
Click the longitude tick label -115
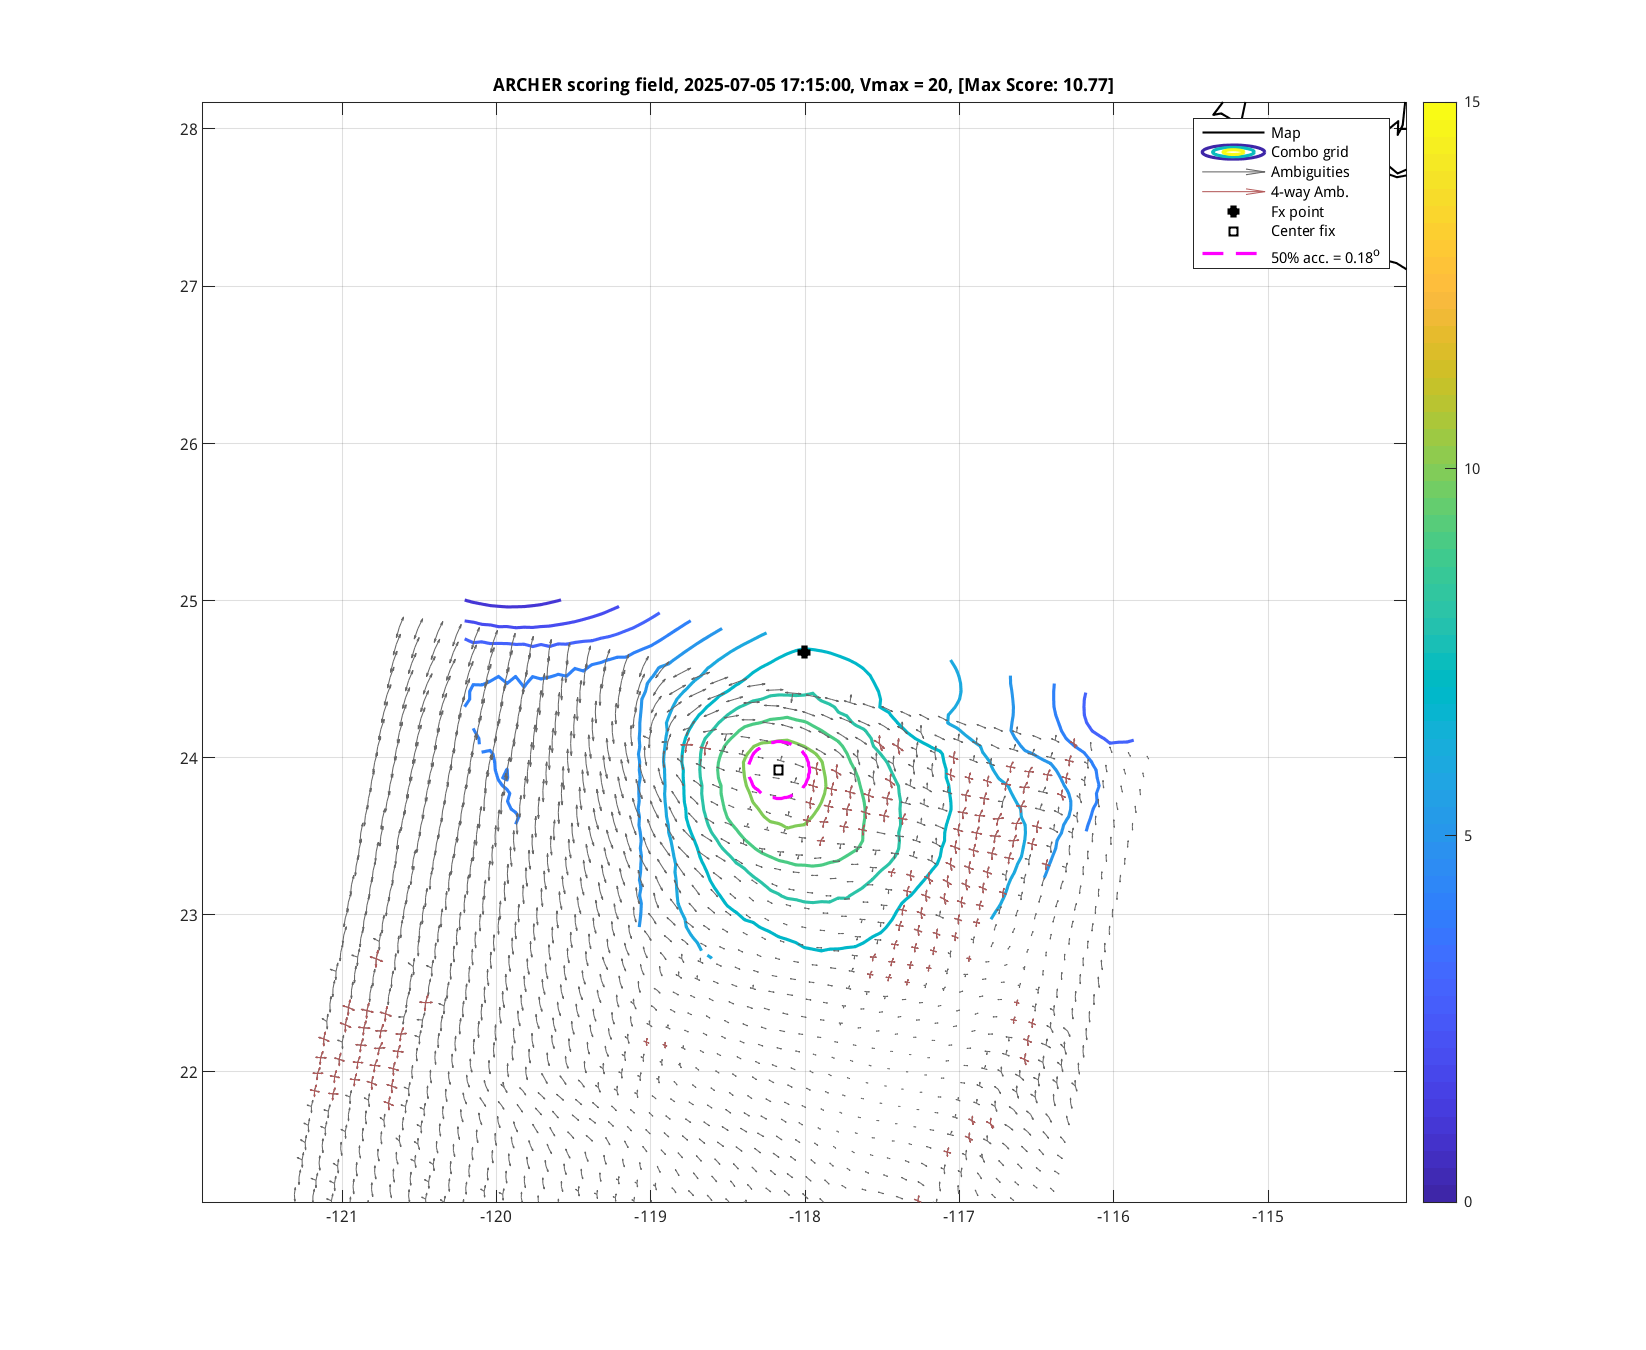(x=1268, y=1217)
